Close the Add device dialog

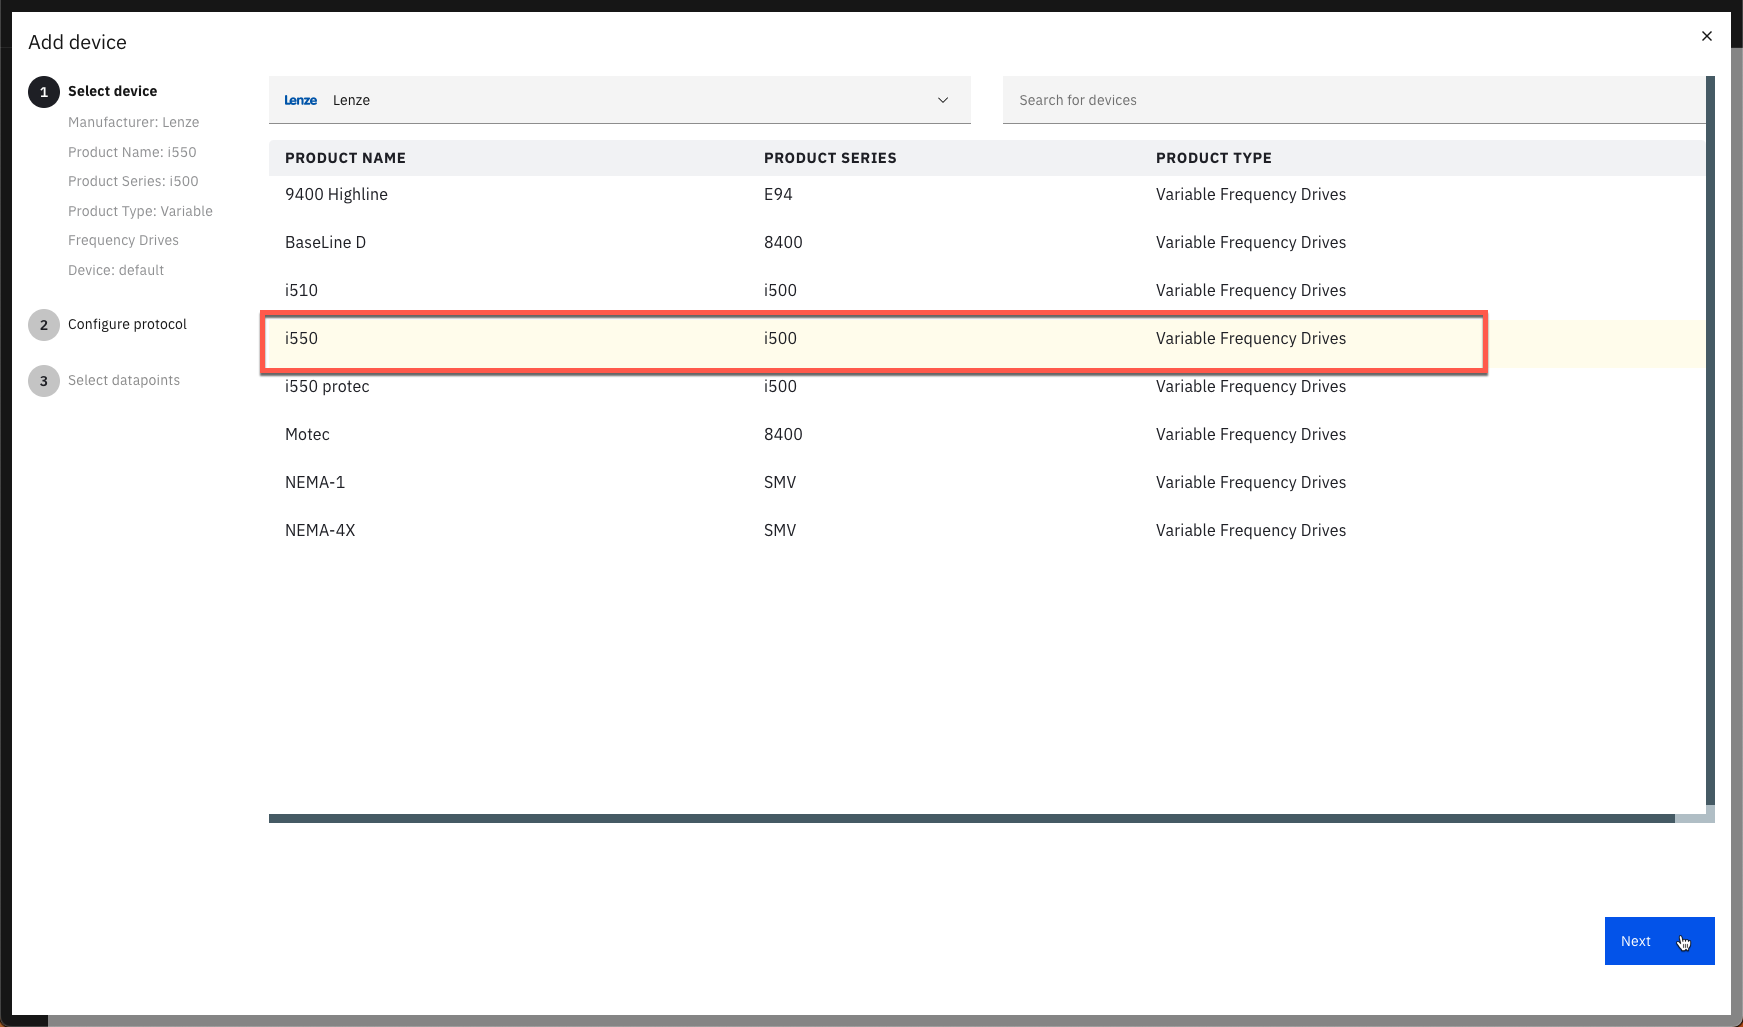[1706, 36]
